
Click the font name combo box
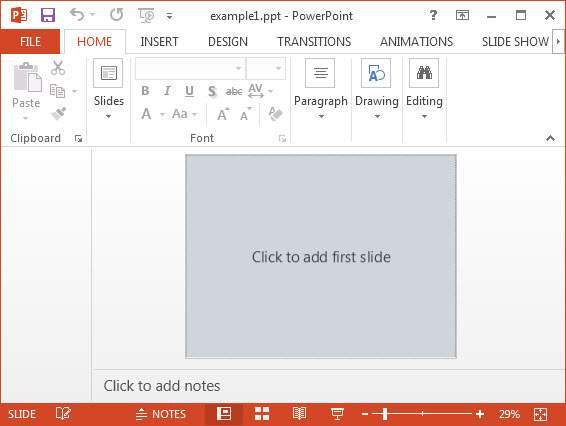pyautogui.click(x=190, y=68)
